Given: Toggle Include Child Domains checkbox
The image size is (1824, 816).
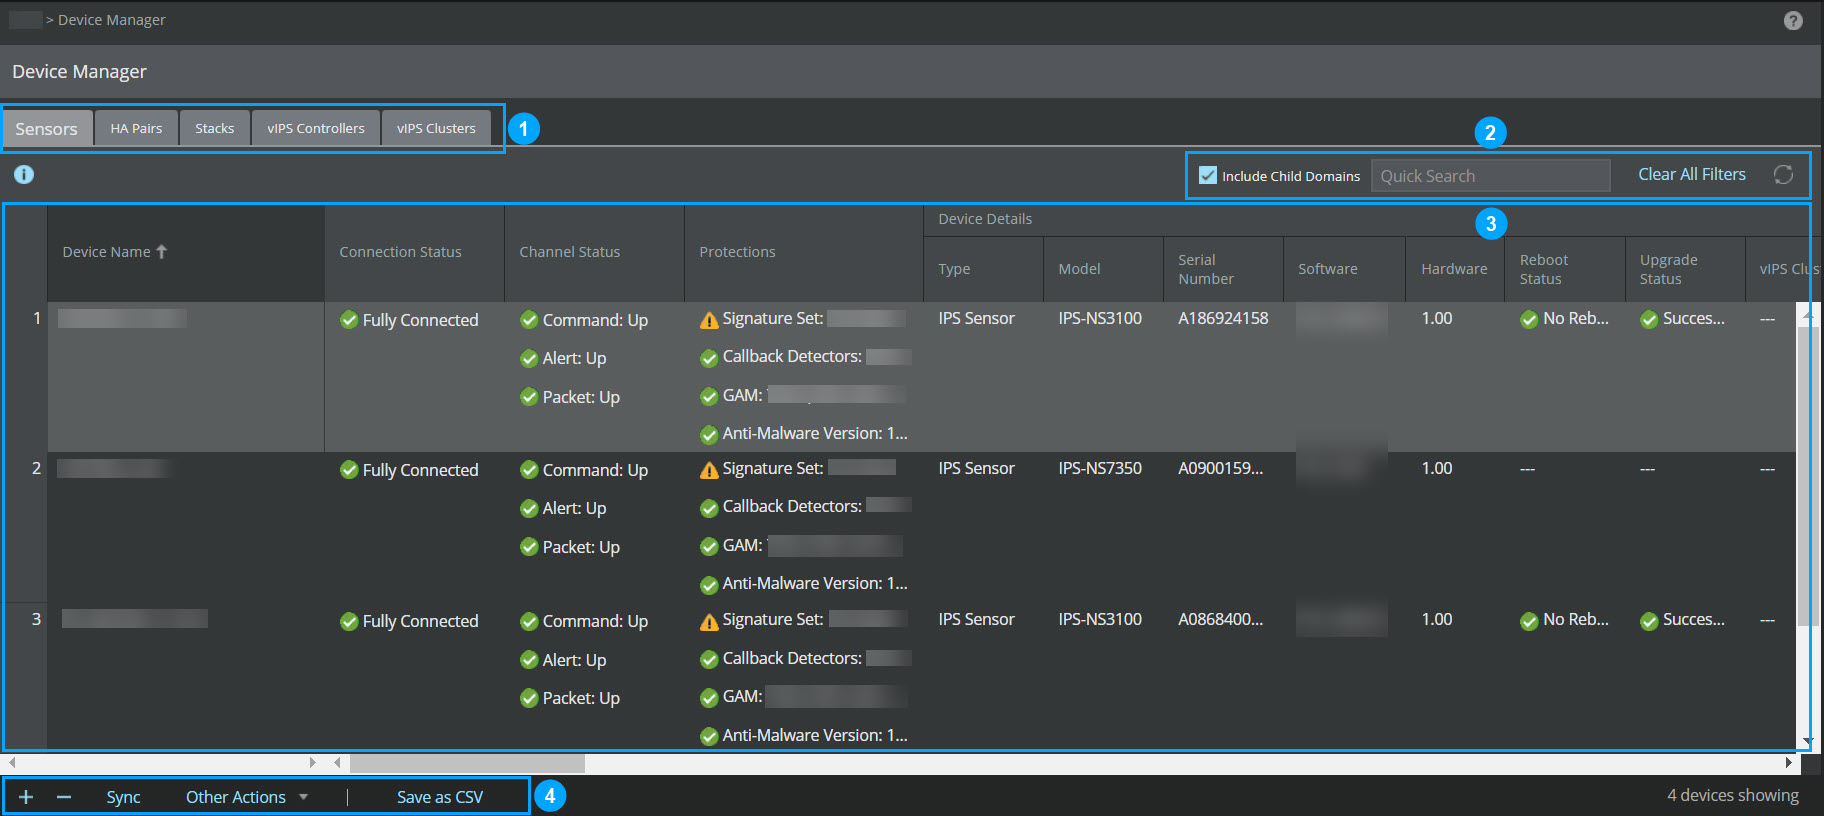Looking at the screenshot, I should 1208,175.
